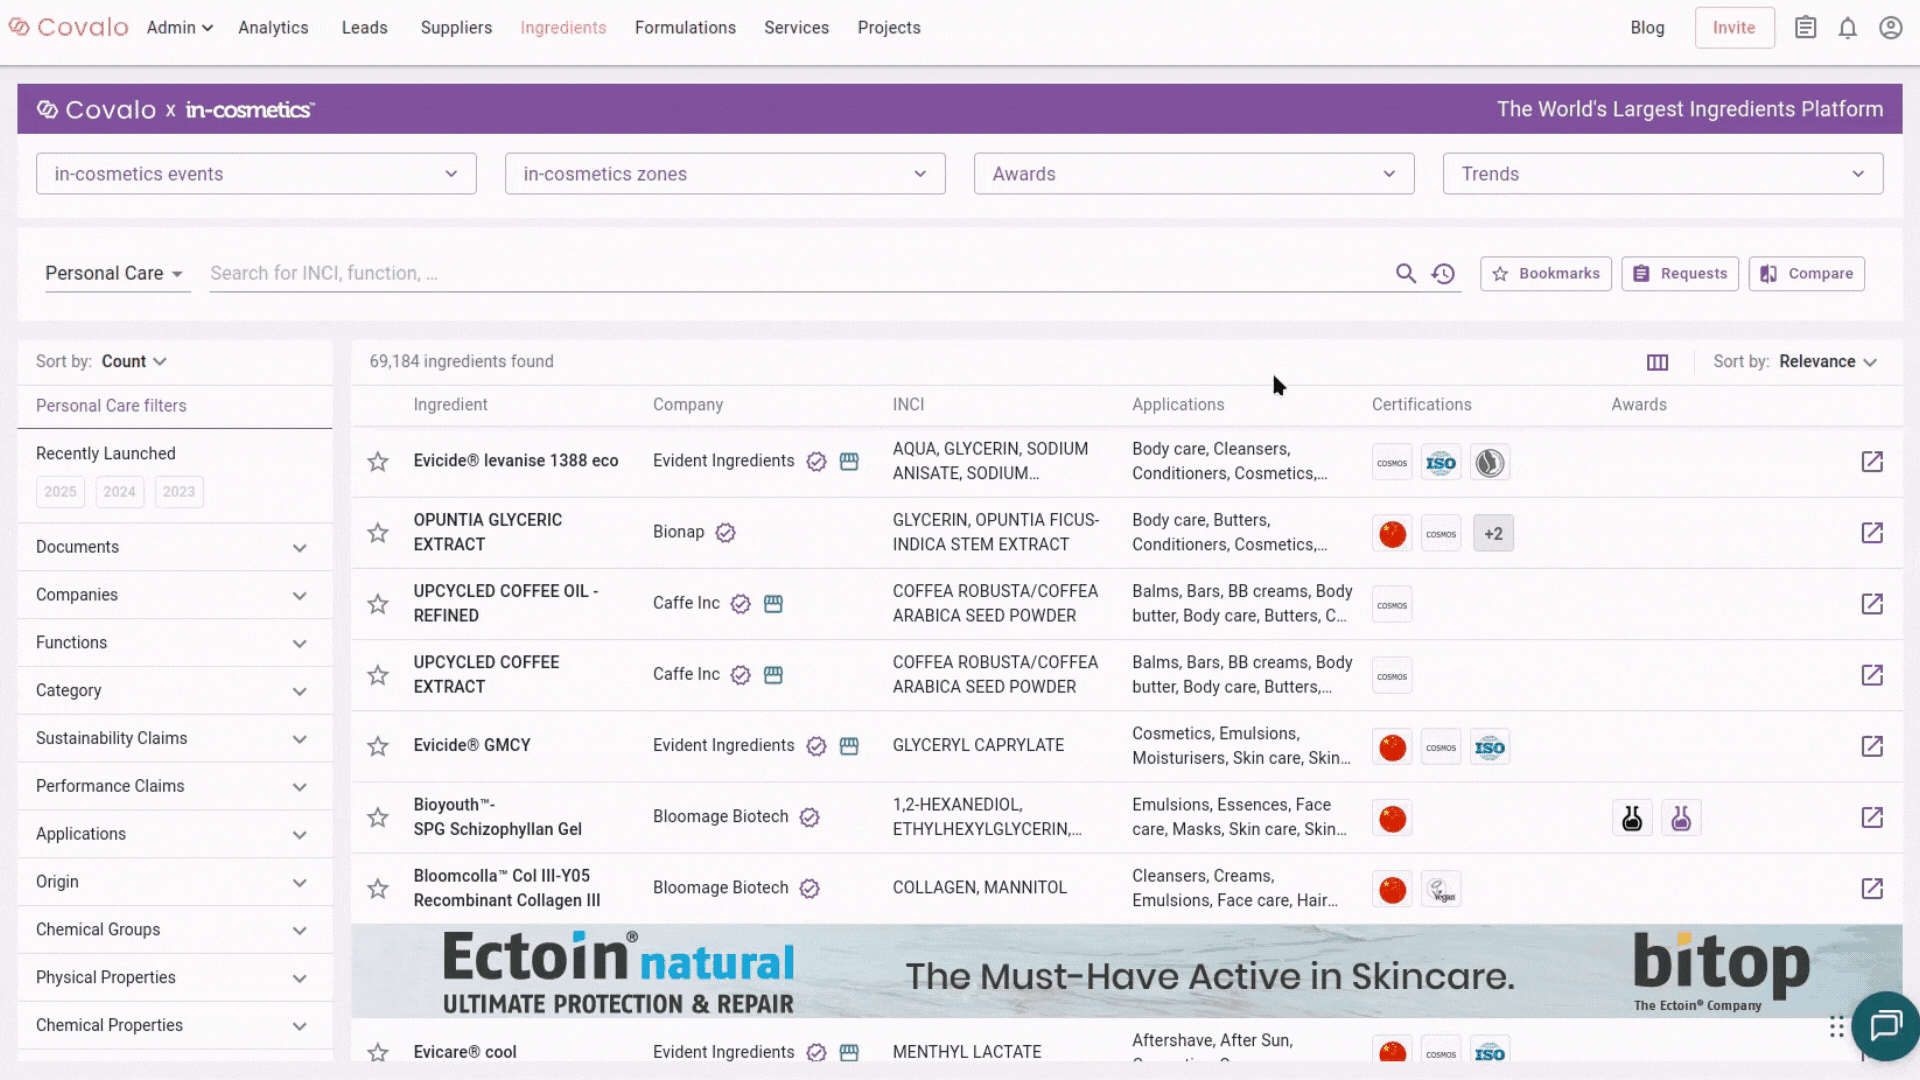The width and height of the screenshot is (1920, 1080).
Task: Open the live chat bubble
Action: click(1885, 1025)
